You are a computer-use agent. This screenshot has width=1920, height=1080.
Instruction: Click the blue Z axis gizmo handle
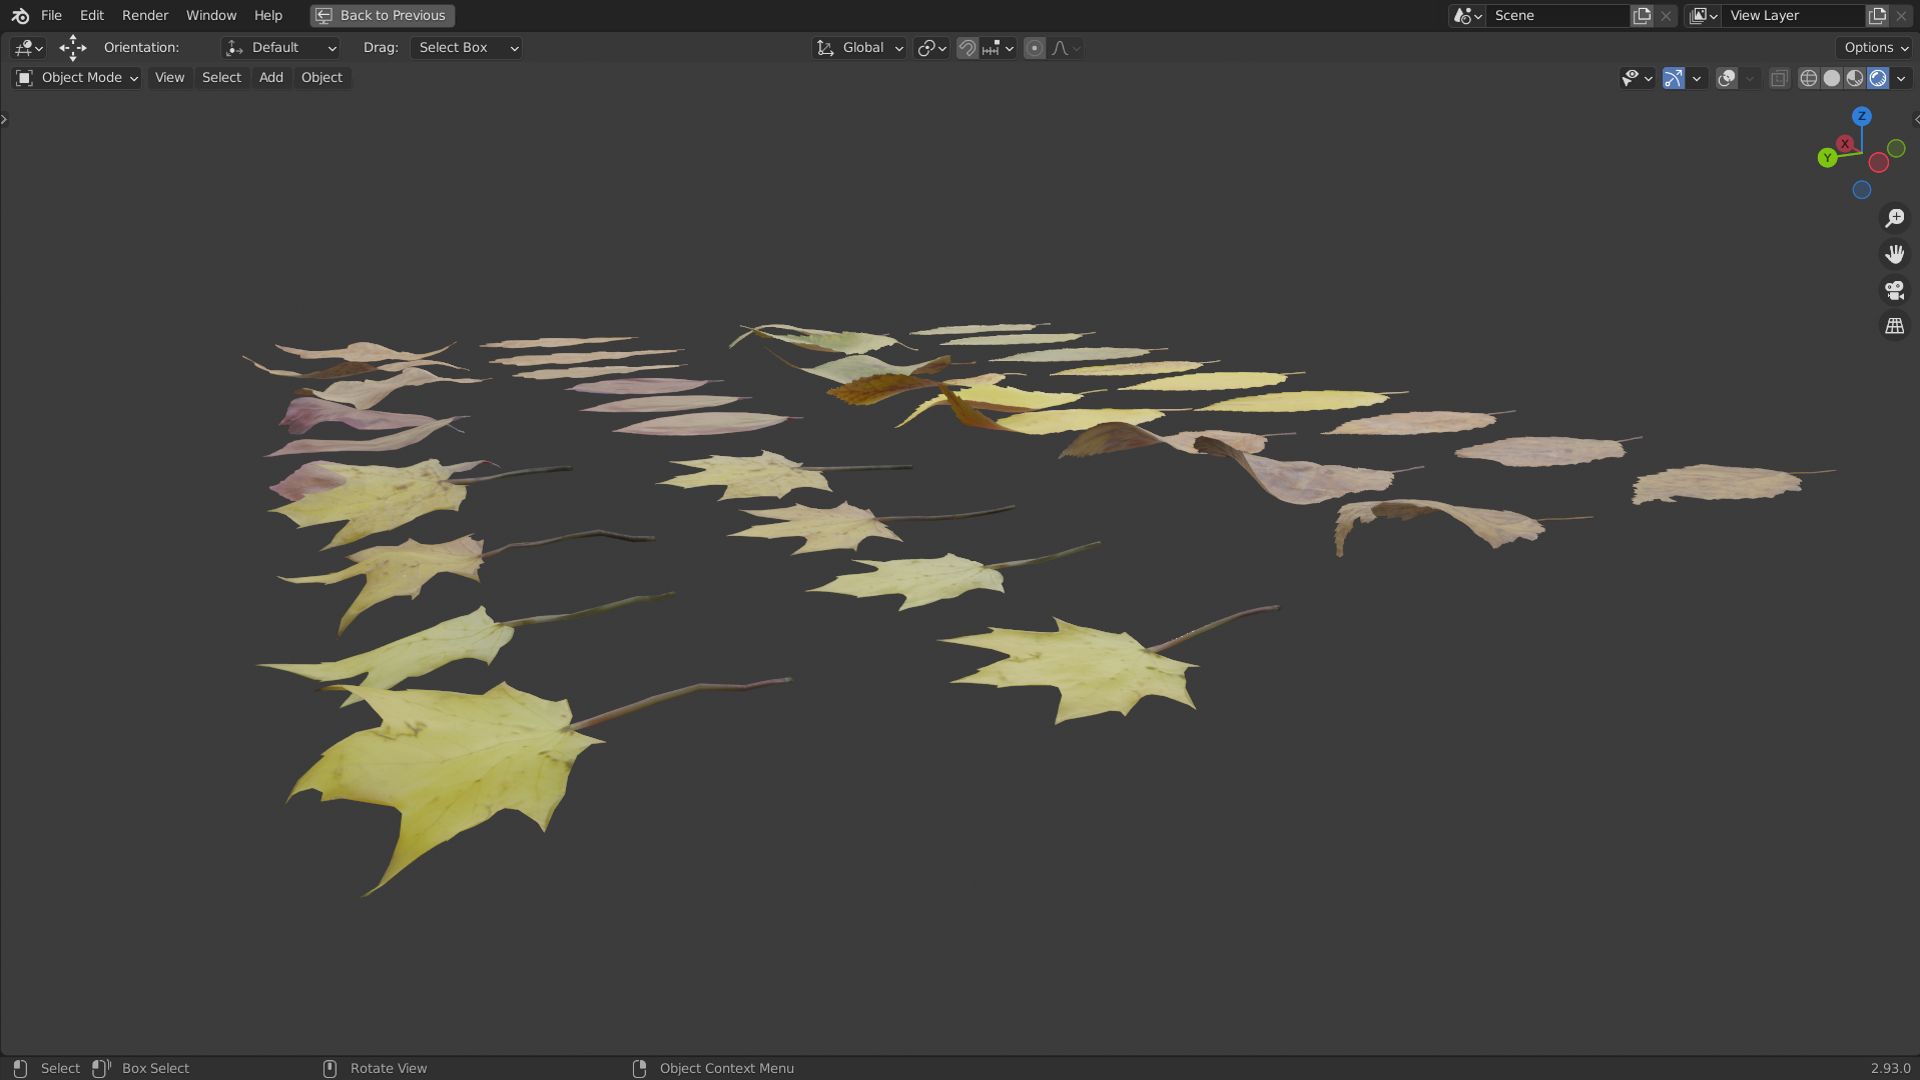click(x=1861, y=117)
